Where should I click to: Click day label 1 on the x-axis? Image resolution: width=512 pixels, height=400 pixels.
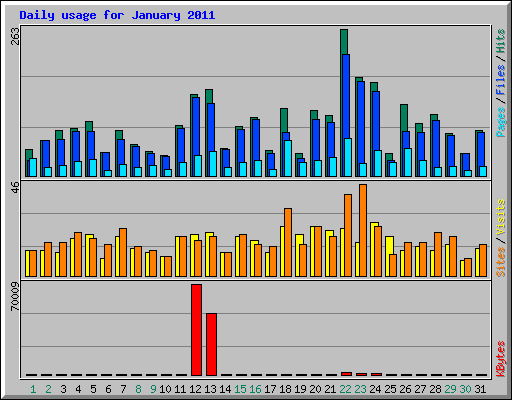pyautogui.click(x=33, y=389)
